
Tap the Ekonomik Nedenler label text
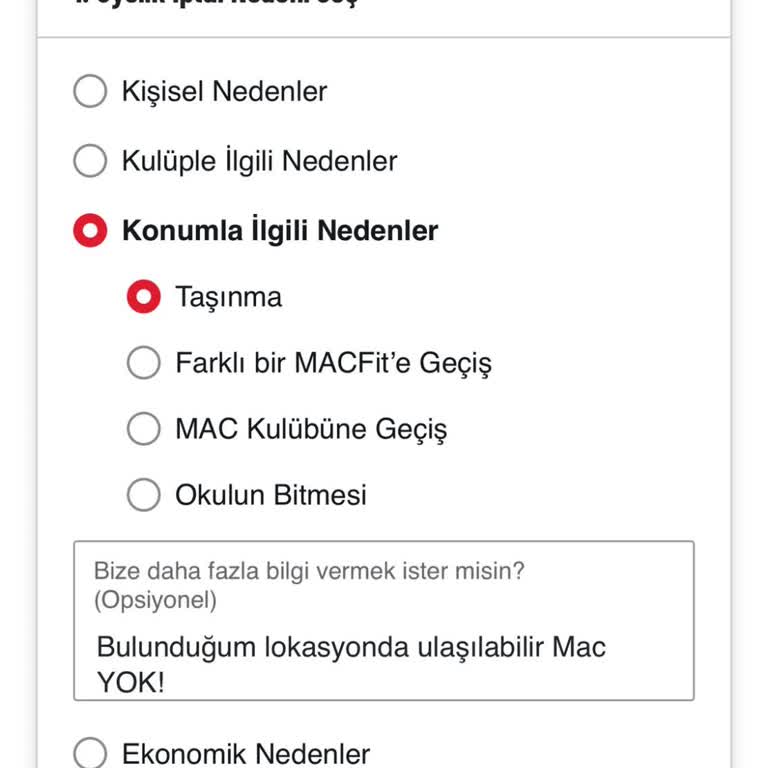(x=246, y=753)
